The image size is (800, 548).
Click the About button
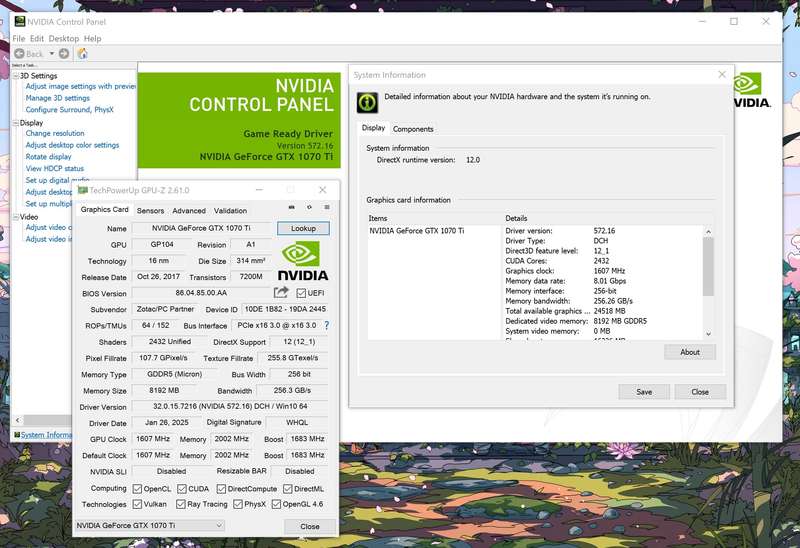[690, 352]
